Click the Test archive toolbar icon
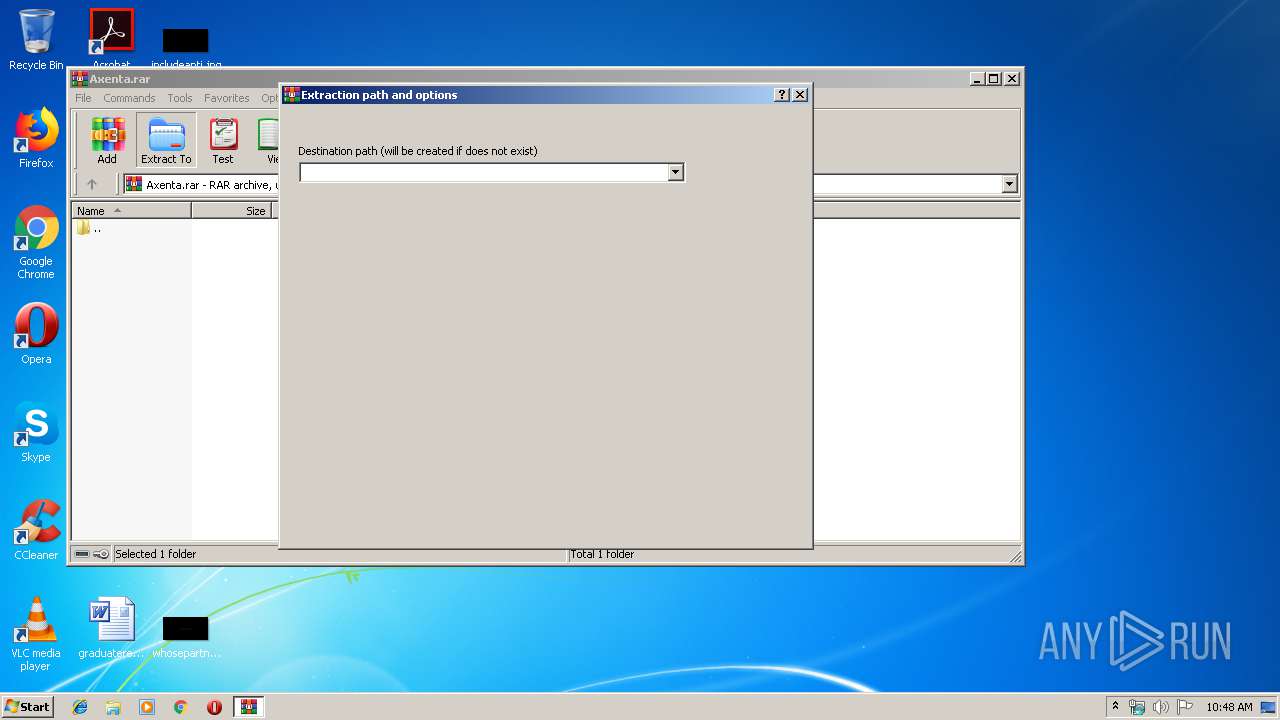Viewport: 1280px width, 720px height. pos(223,140)
